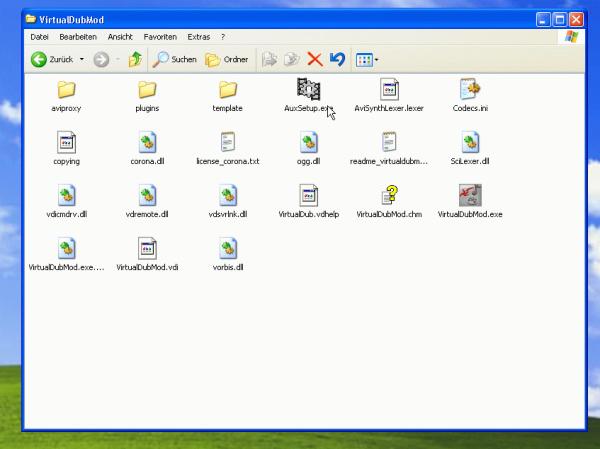
Task: Click the Suchen search button
Action: (174, 59)
